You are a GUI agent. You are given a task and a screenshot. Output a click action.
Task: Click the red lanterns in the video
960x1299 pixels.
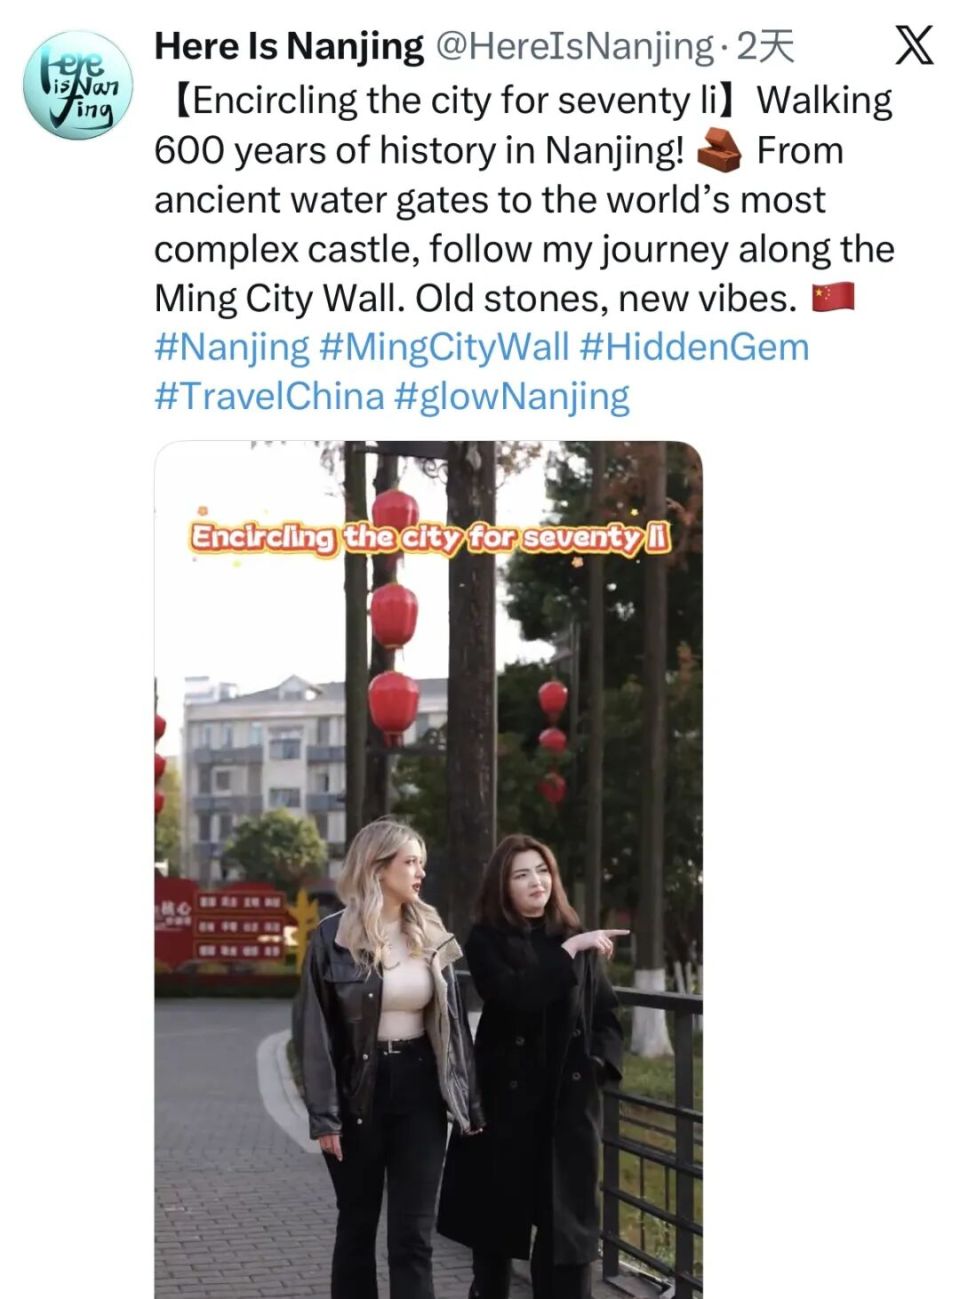coord(394,615)
